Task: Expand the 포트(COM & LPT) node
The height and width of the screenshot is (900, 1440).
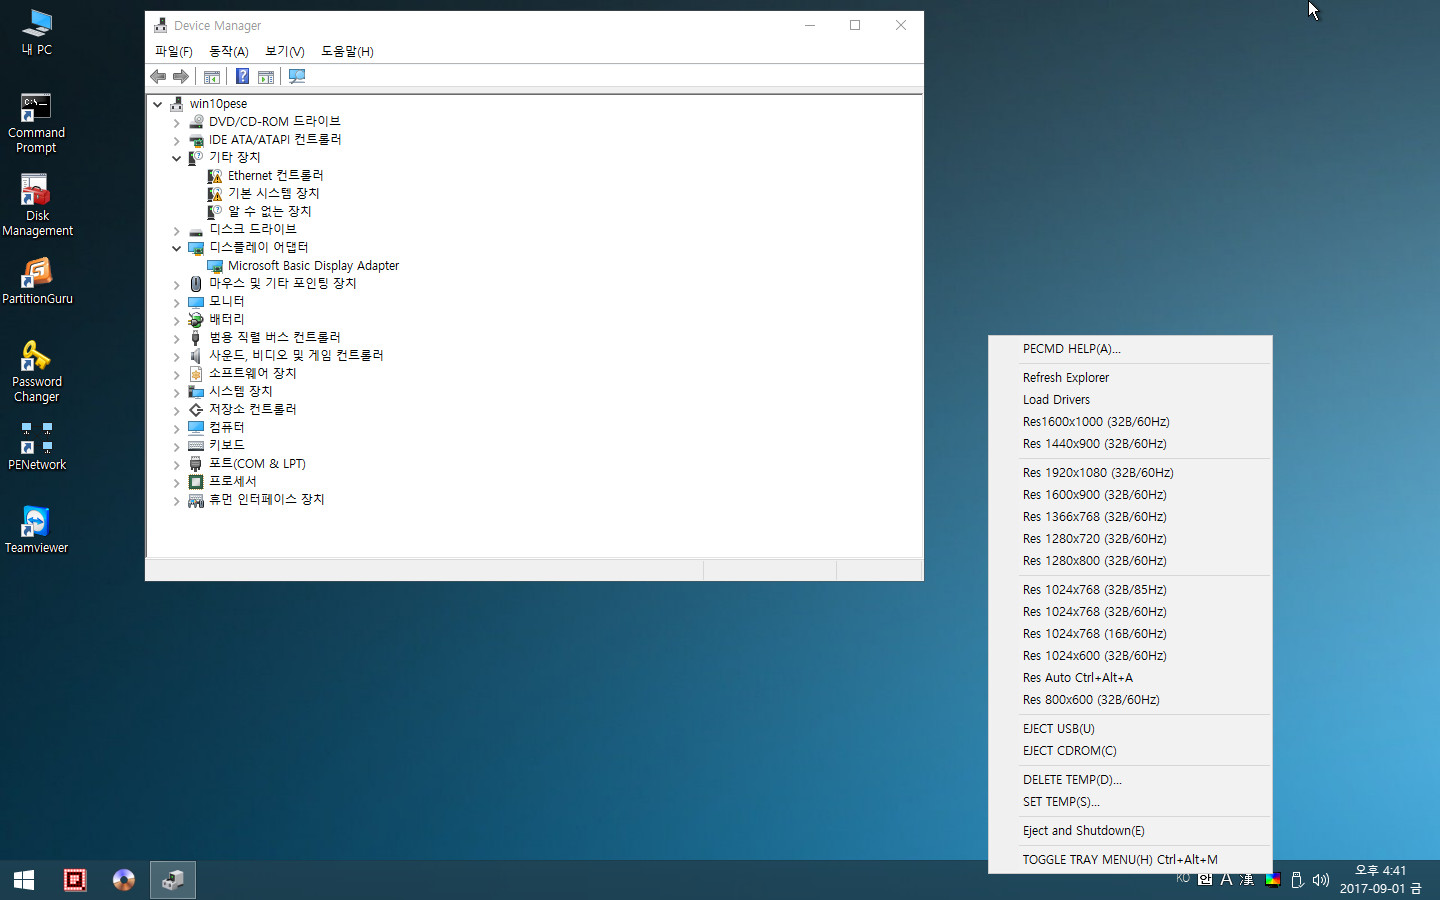Action: coord(177,464)
